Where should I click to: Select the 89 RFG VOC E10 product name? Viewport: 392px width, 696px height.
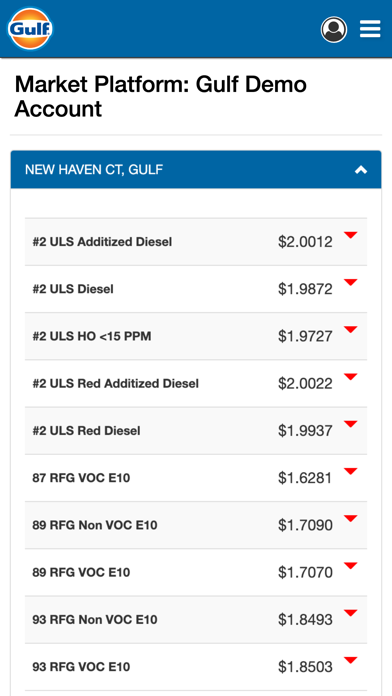[81, 572]
